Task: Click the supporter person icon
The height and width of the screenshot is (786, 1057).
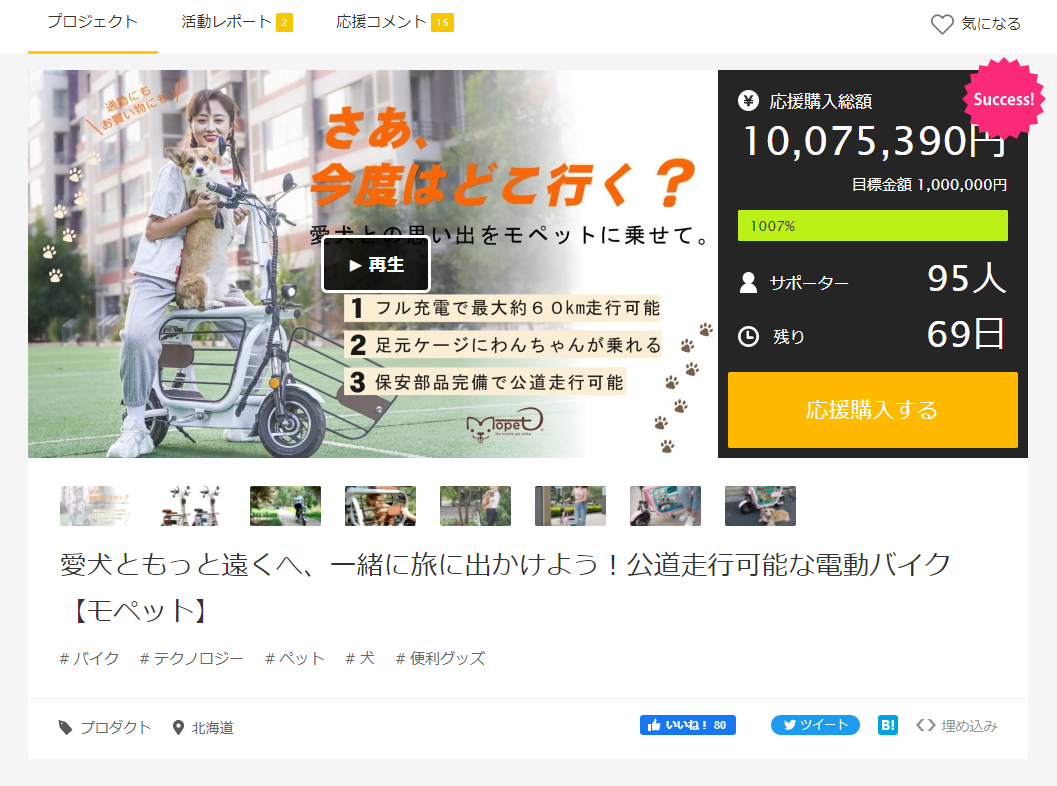Action: [x=748, y=282]
